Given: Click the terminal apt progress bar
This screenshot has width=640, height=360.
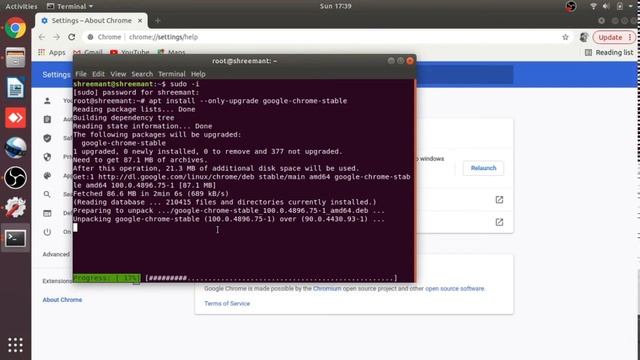Looking at the screenshot, I should pos(235,278).
